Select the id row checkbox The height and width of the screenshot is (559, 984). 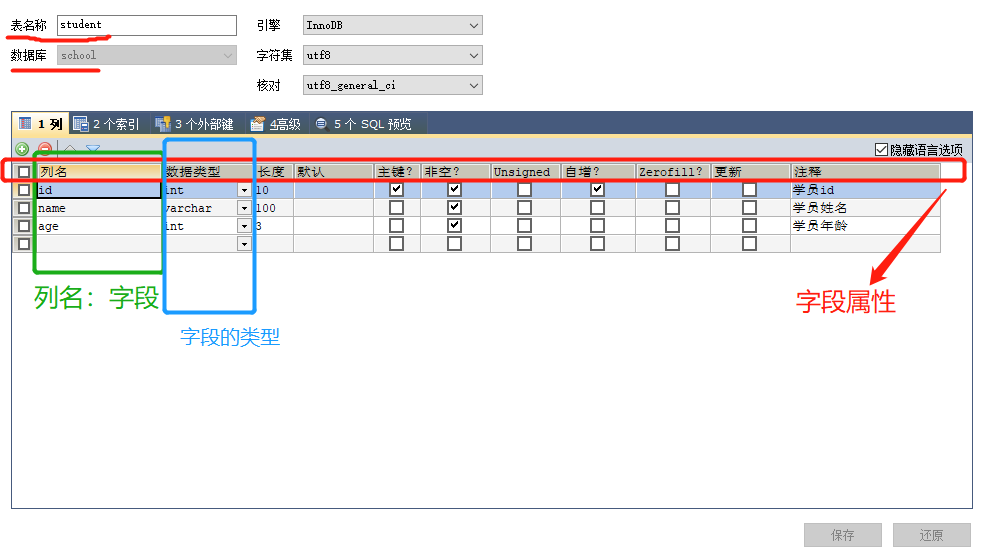[24, 189]
